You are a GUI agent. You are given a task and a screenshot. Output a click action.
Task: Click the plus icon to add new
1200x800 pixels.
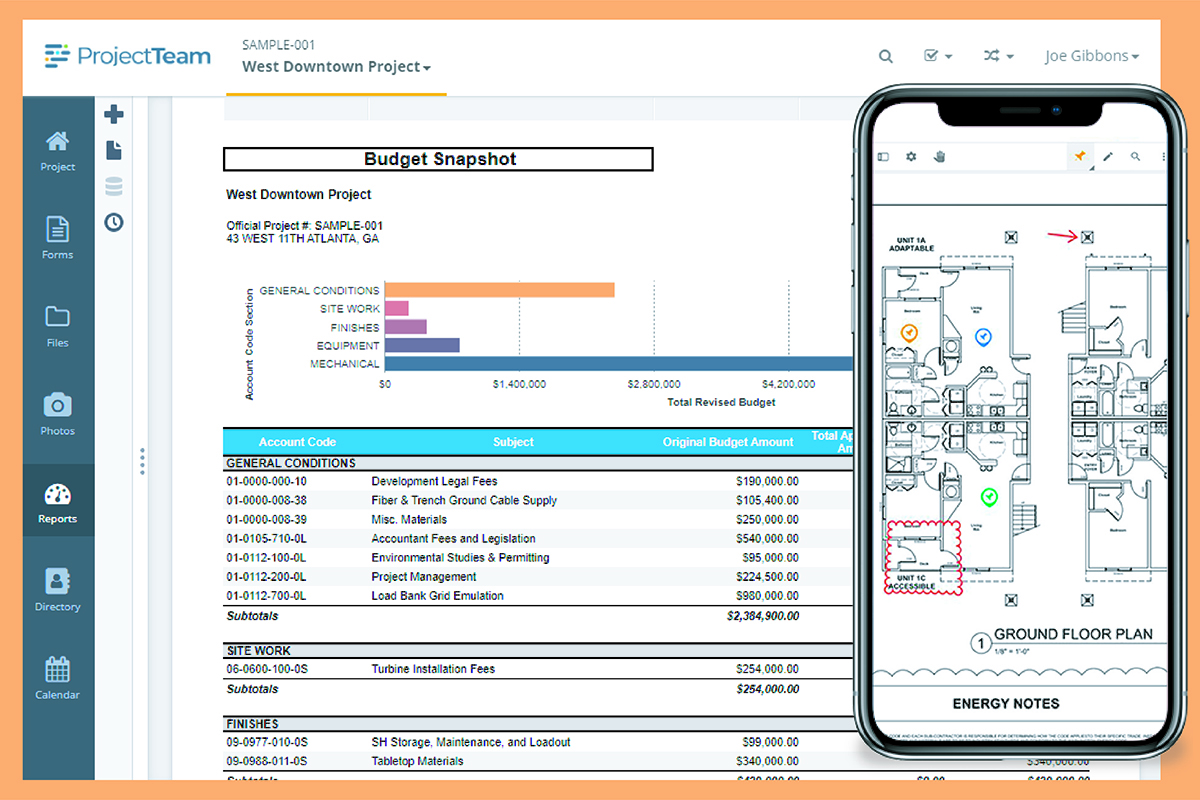point(114,114)
